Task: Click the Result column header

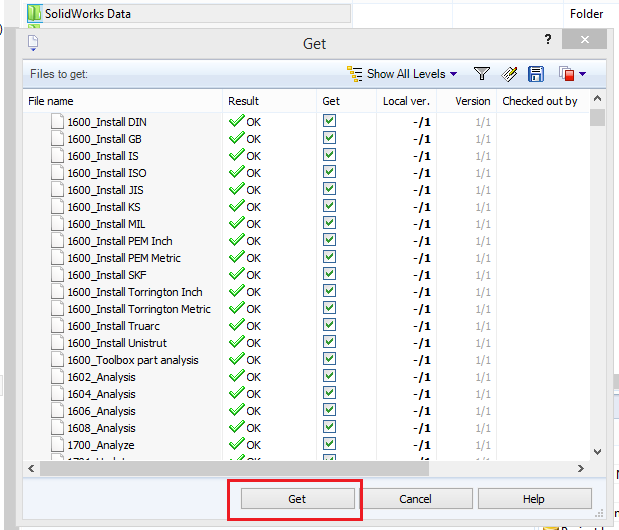Action: click(244, 101)
